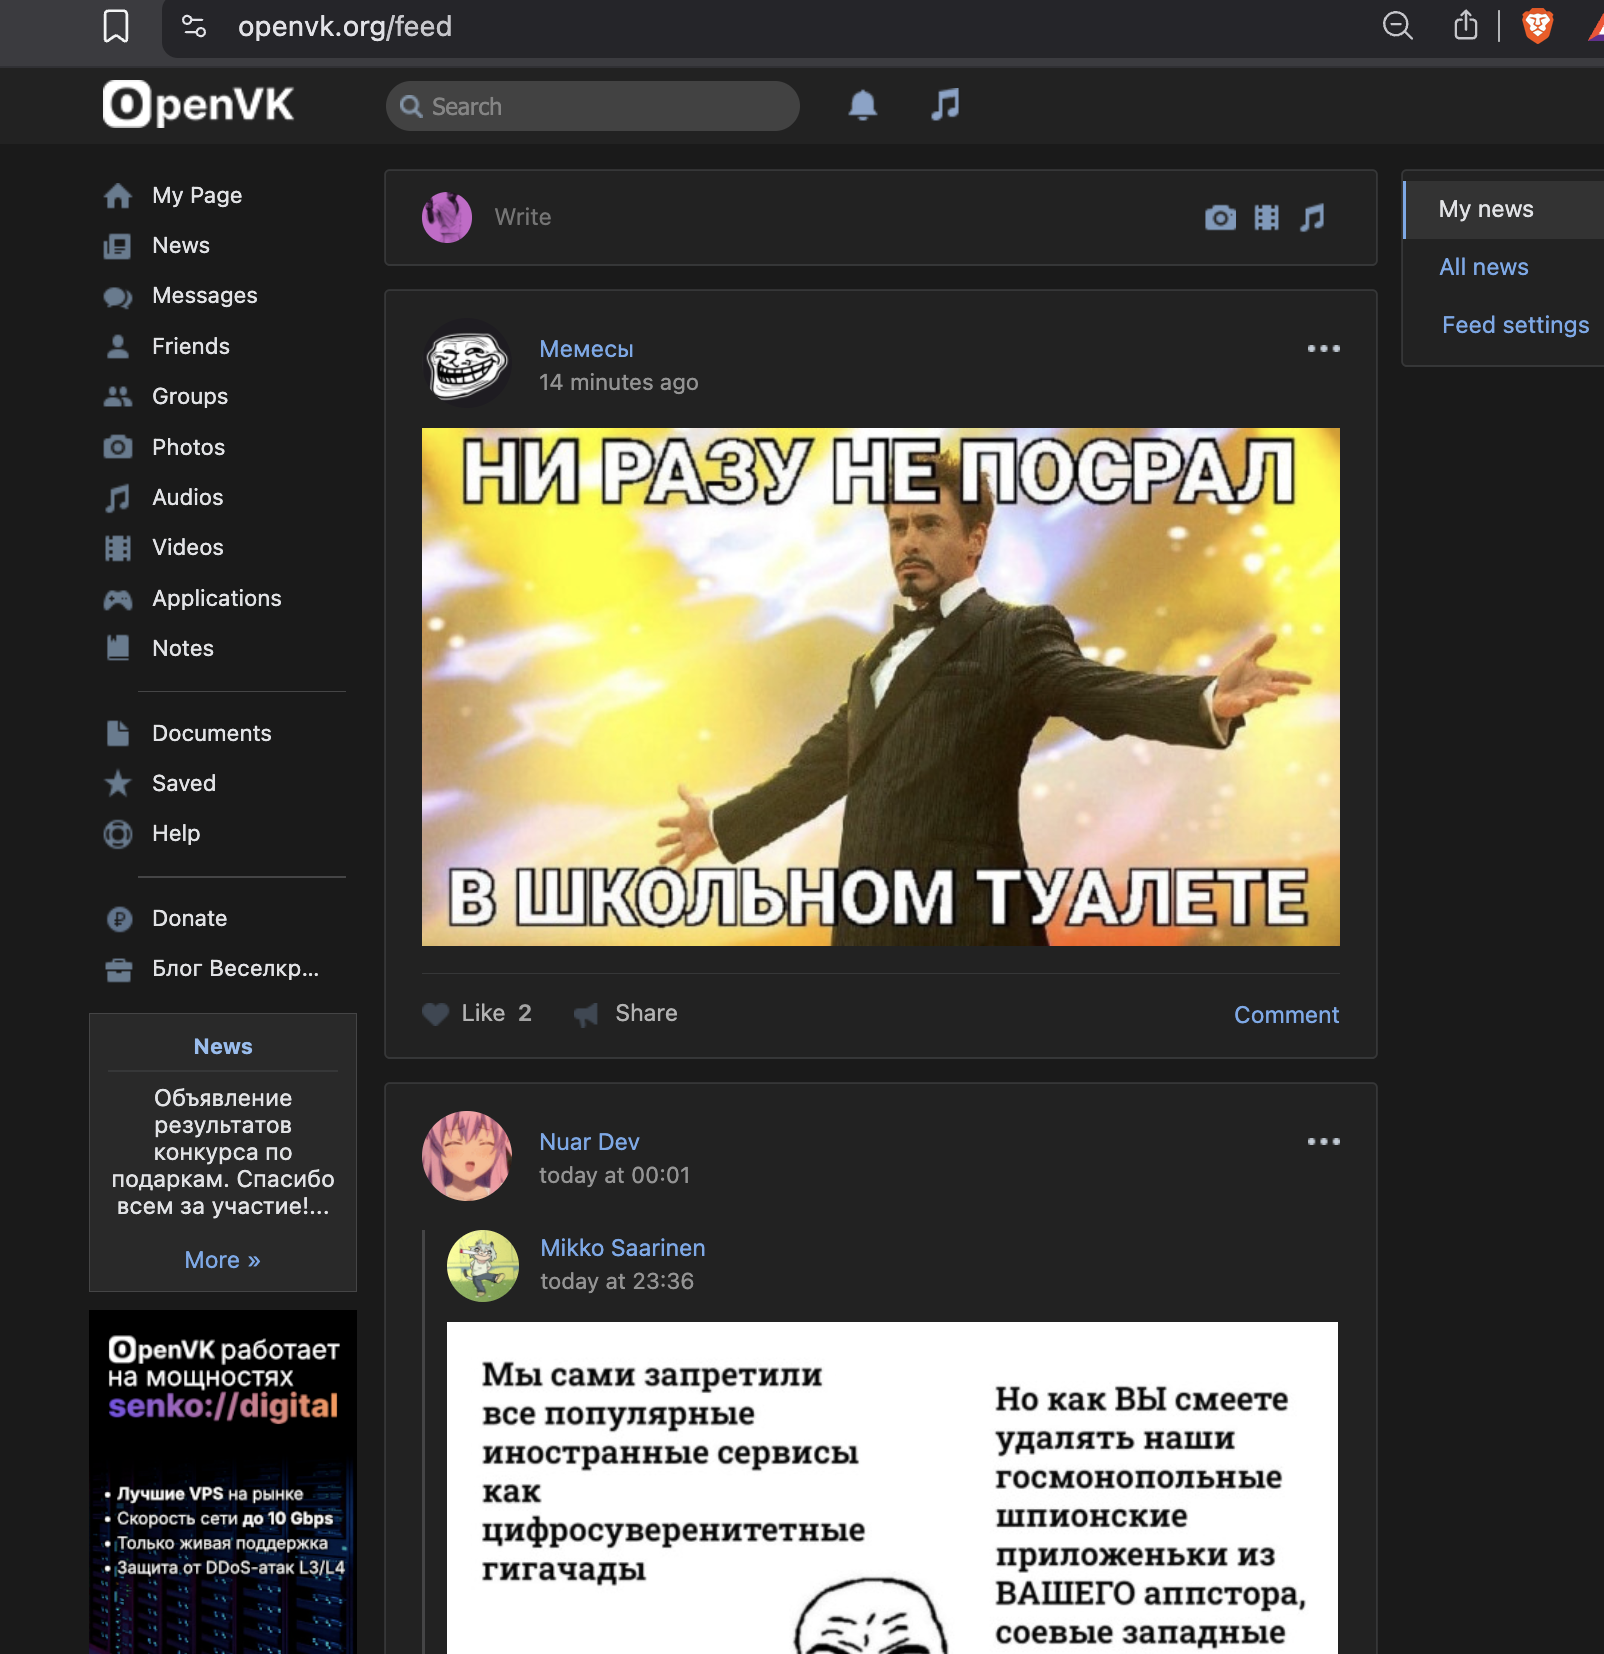Click the browser share icon
Screen dimensions: 1604x1654
(1465, 25)
